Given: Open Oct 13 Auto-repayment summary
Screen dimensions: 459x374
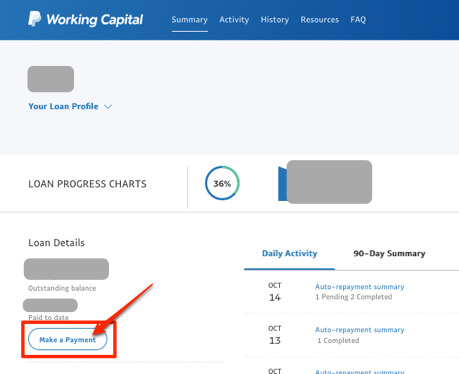Looking at the screenshot, I should 360,330.
